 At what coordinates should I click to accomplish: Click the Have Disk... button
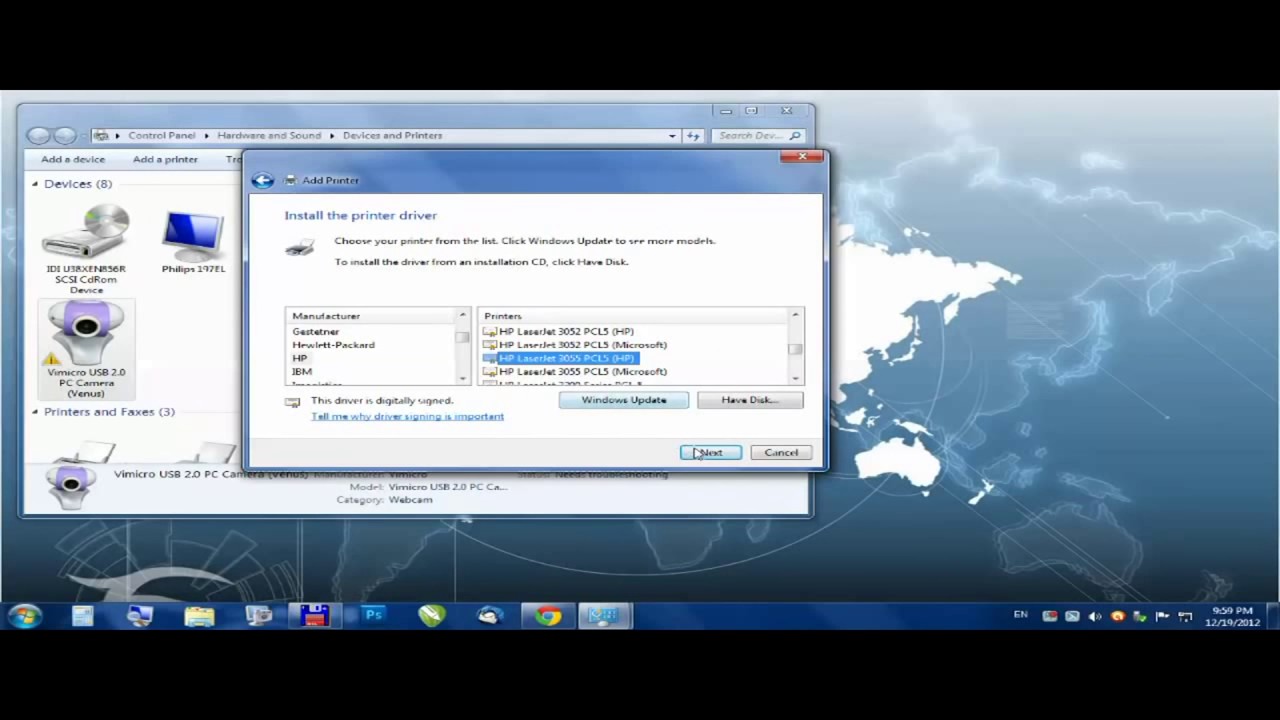[749, 400]
